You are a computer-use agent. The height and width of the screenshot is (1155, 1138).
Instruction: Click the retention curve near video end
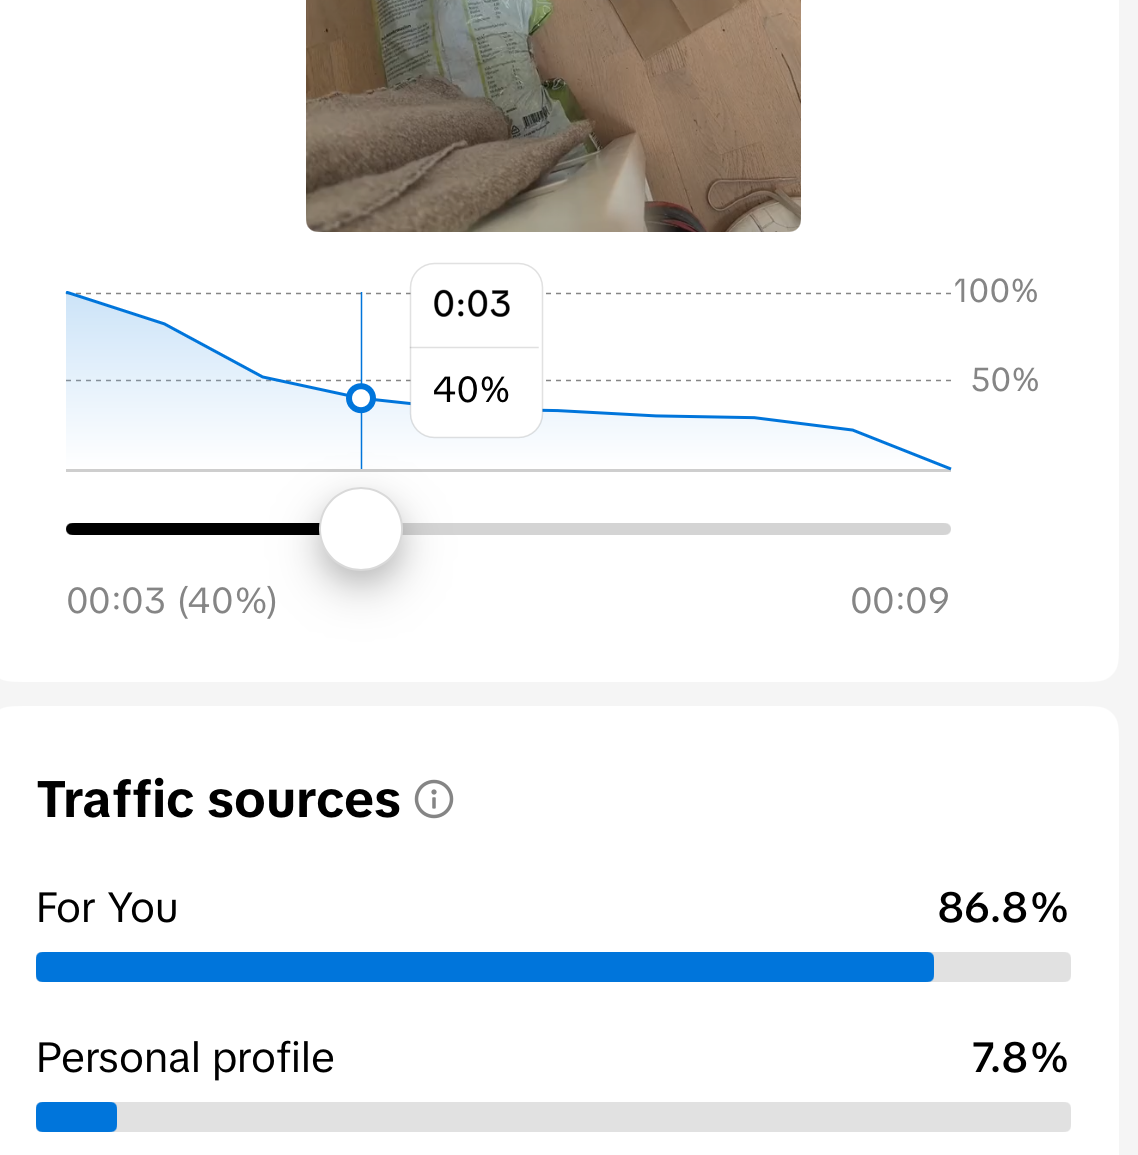[902, 449]
